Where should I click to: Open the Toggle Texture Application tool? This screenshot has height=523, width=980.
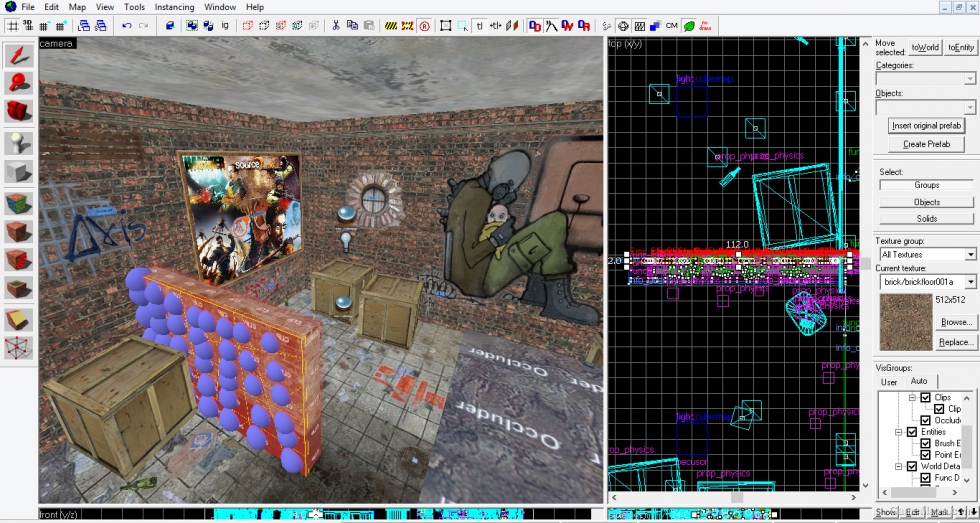coord(19,203)
